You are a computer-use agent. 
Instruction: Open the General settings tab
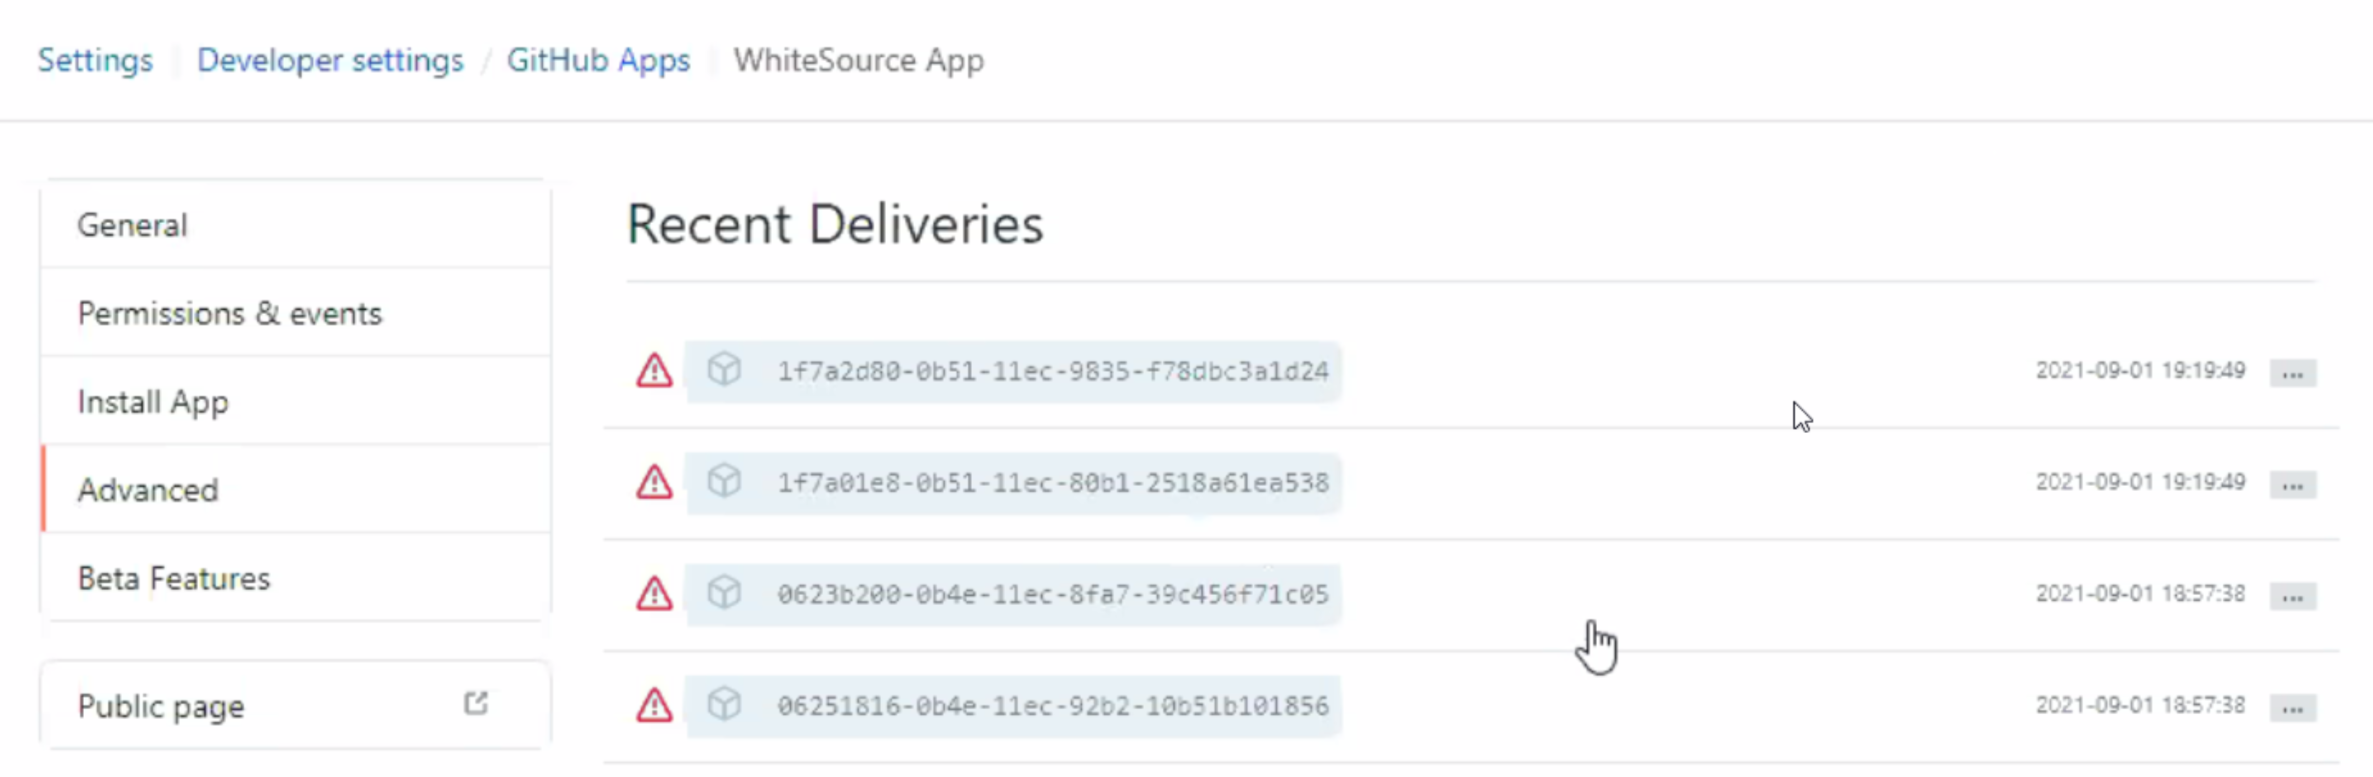[x=133, y=225]
